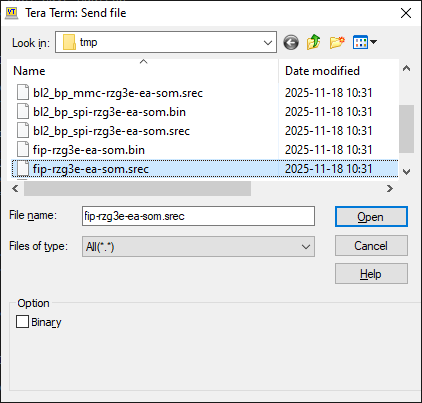422x403 pixels.
Task: Open the Files of type dropdown
Action: pyautogui.click(x=306, y=247)
